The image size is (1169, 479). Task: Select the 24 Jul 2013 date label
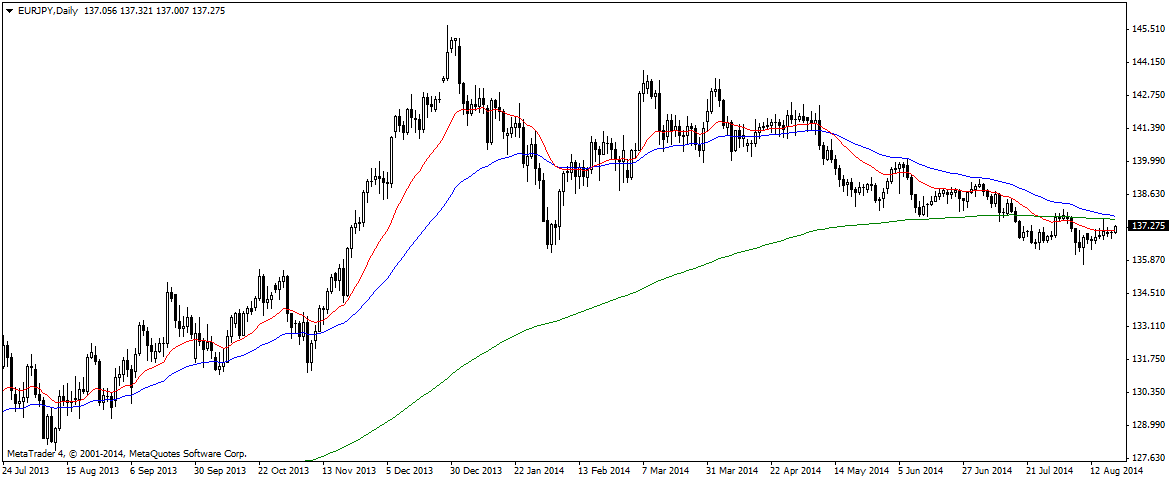pyautogui.click(x=25, y=469)
